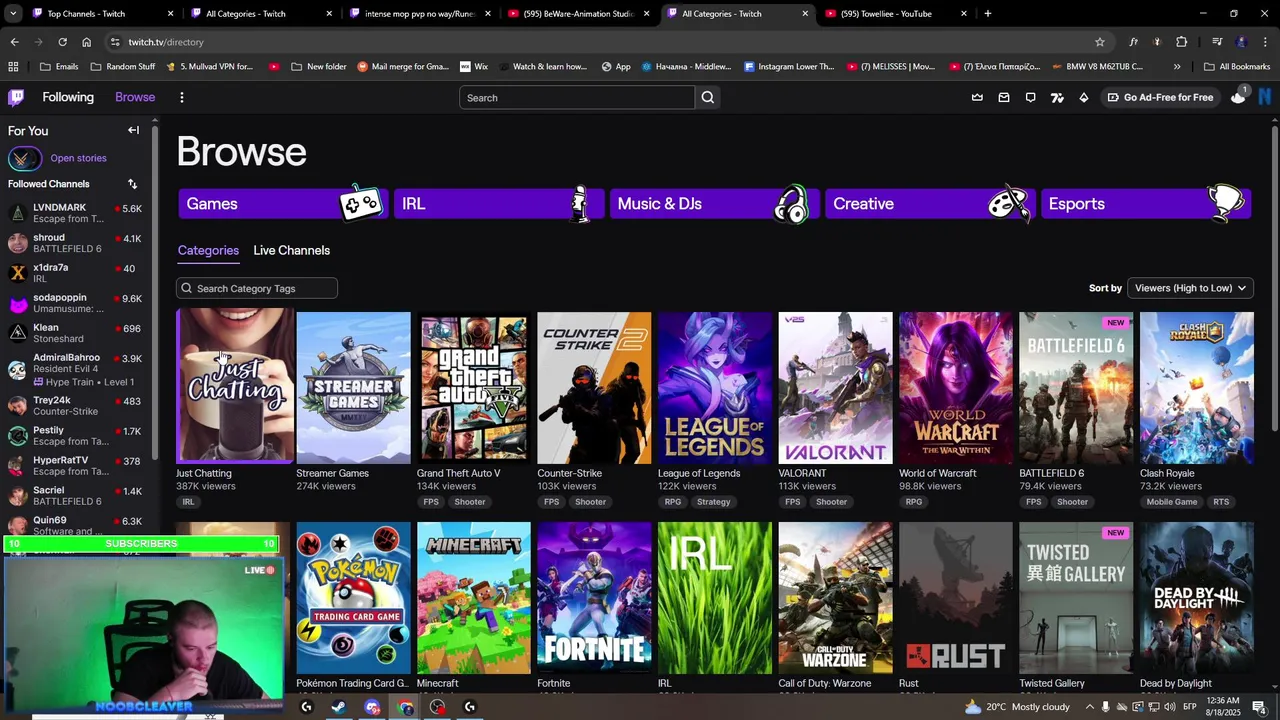Viewport: 1280px width, 720px height.
Task: Open the Browse page link
Action: pos(135,97)
